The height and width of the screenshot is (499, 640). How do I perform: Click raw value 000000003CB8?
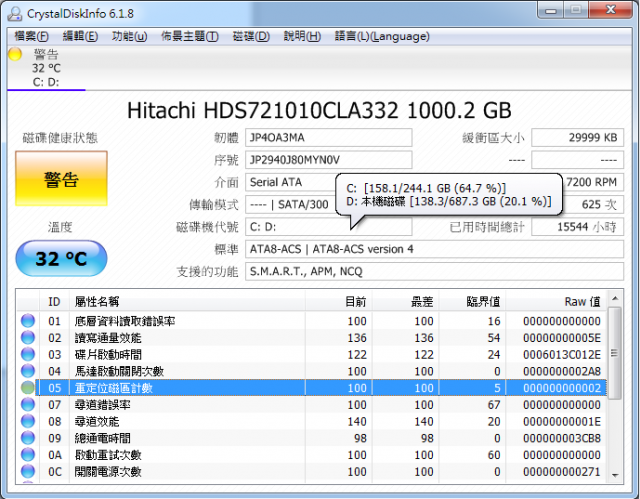[562, 438]
